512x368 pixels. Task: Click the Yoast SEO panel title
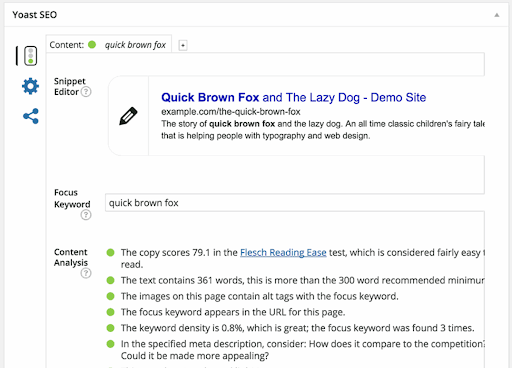coord(35,15)
